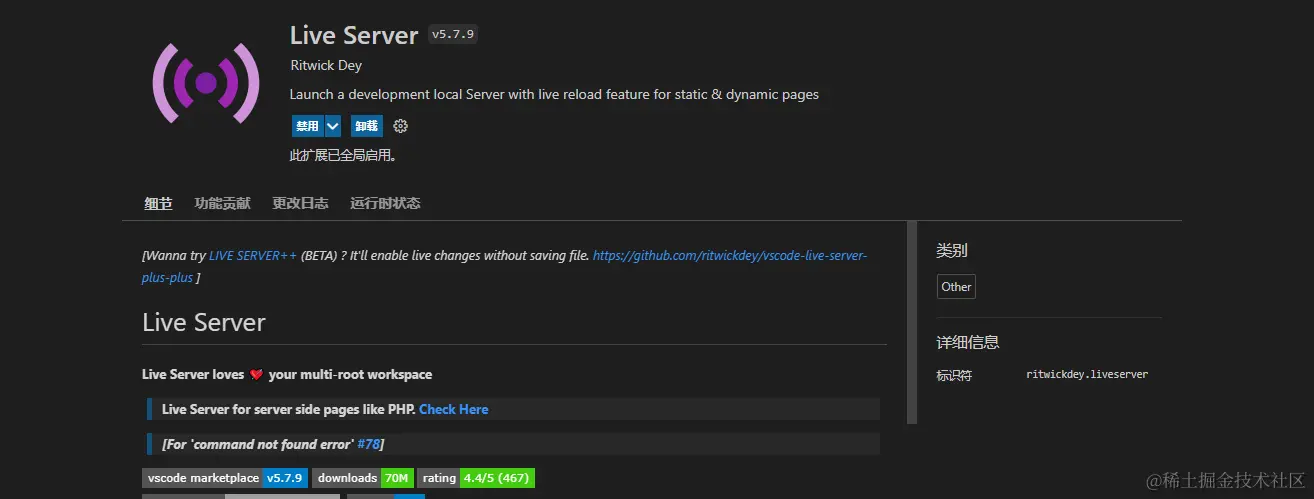Click the 此扩展已全局启用 status text
Screen dimensions: 1314x499
click(x=343, y=155)
